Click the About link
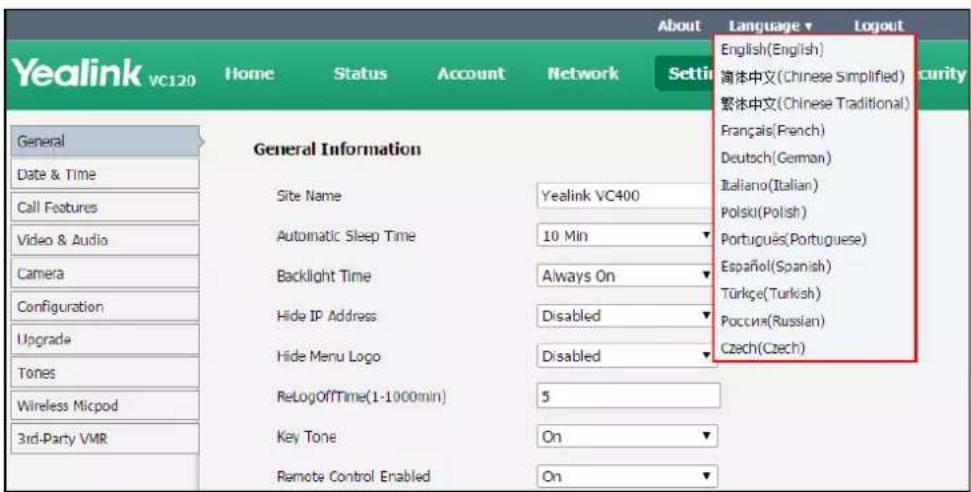 point(679,26)
